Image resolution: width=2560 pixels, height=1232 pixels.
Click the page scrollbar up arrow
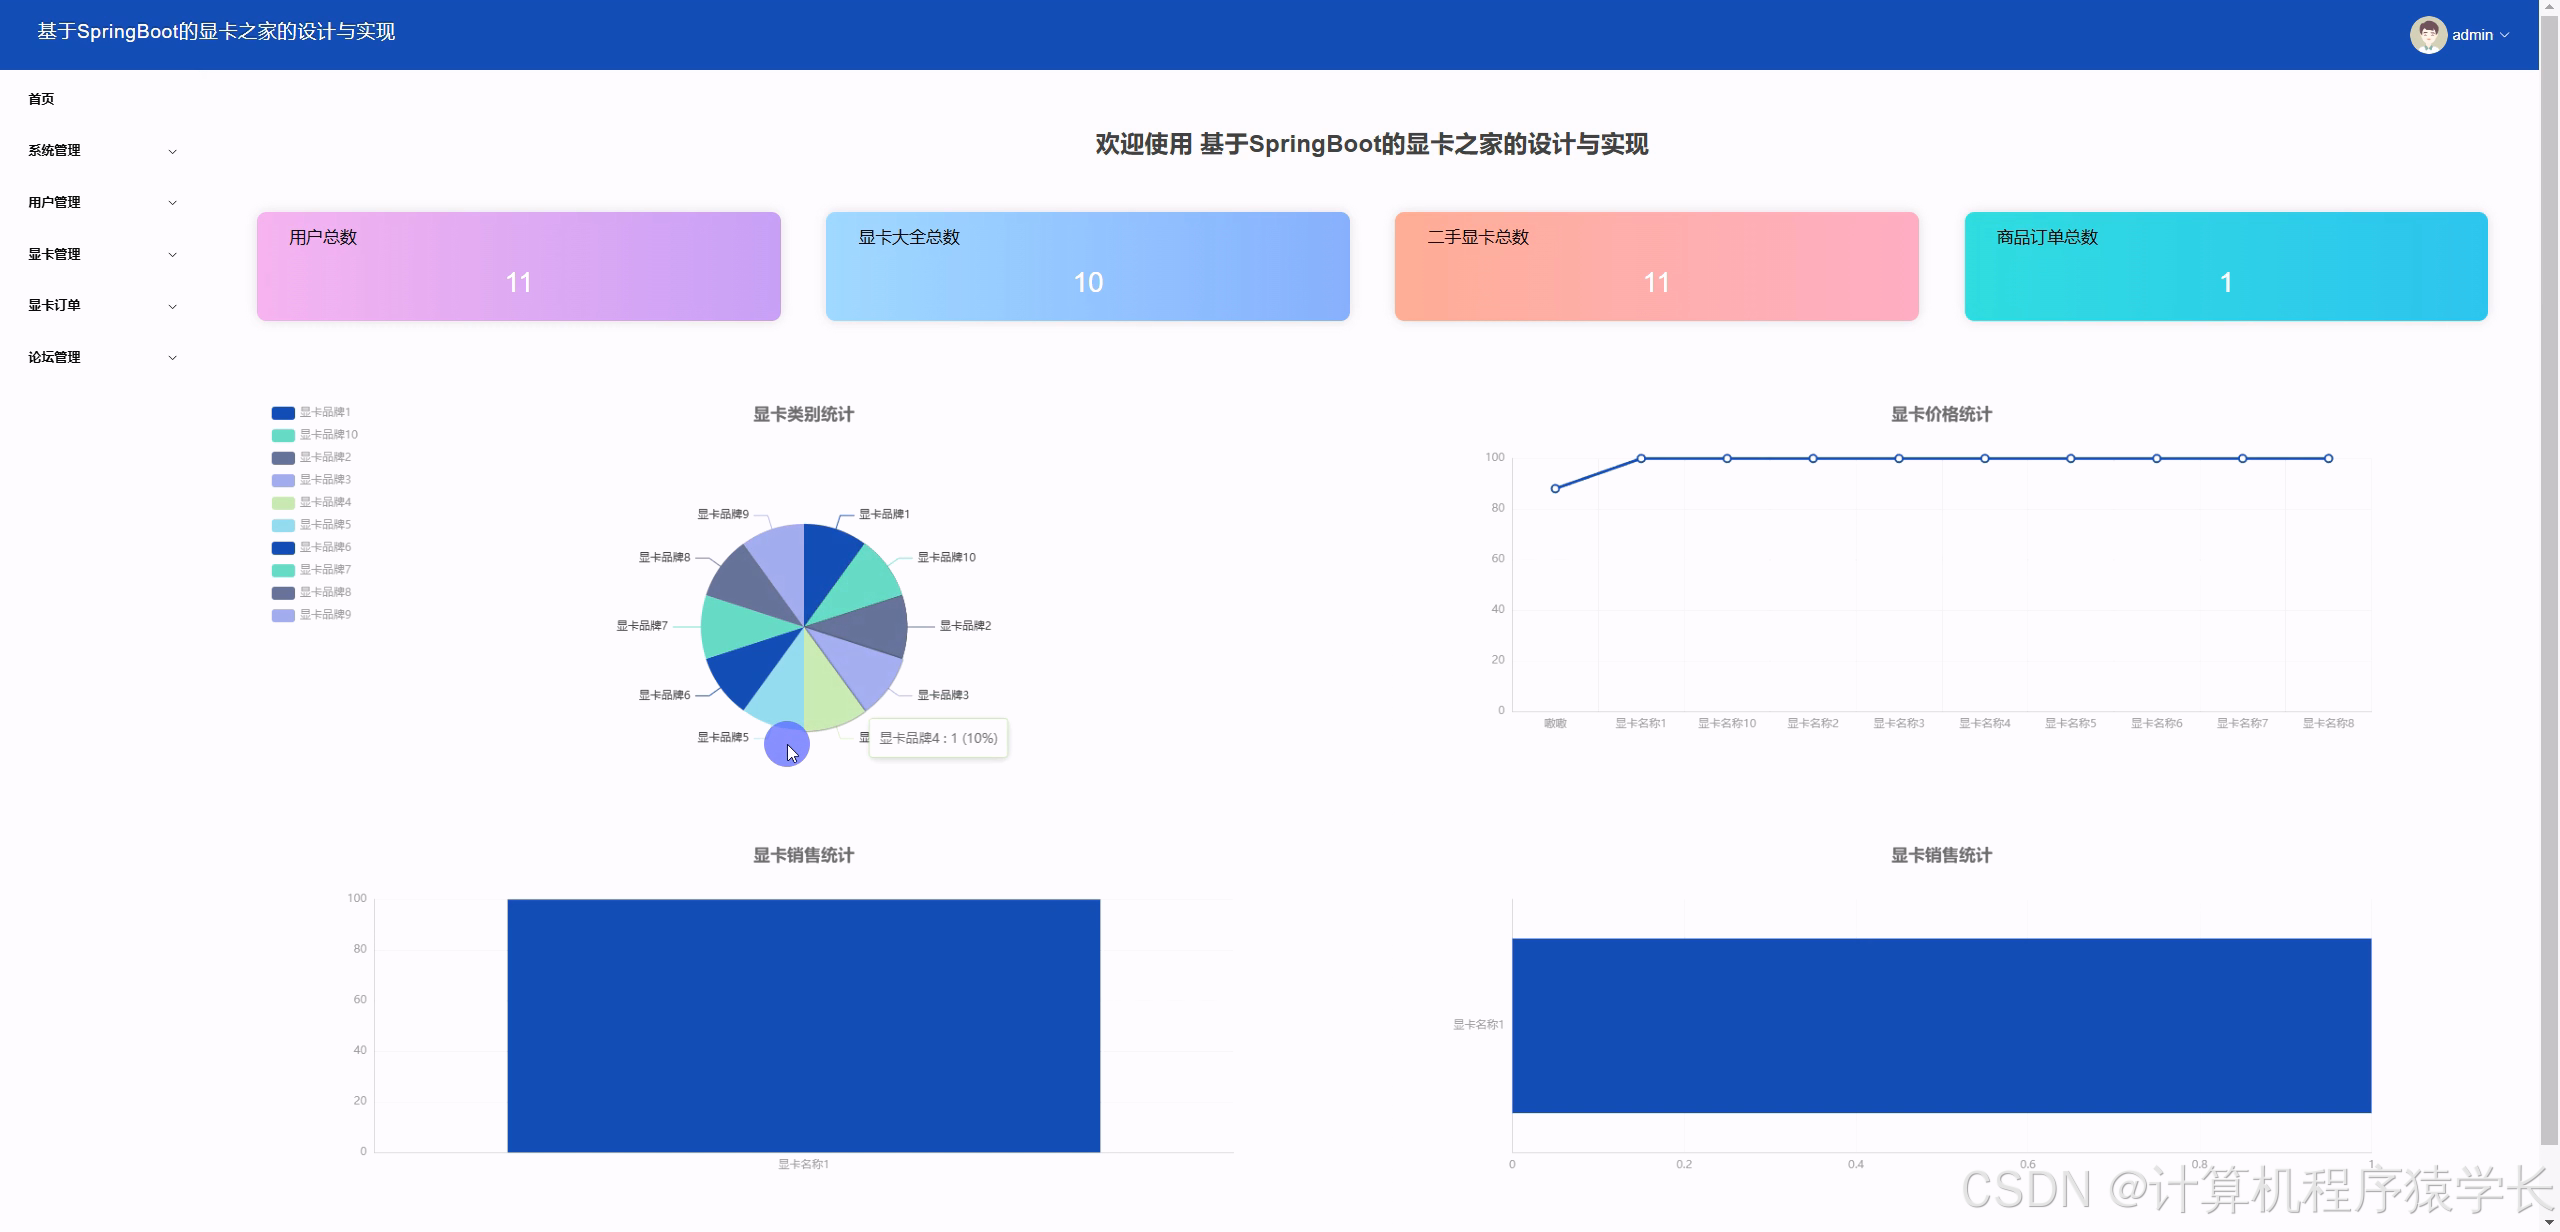coord(2551,8)
